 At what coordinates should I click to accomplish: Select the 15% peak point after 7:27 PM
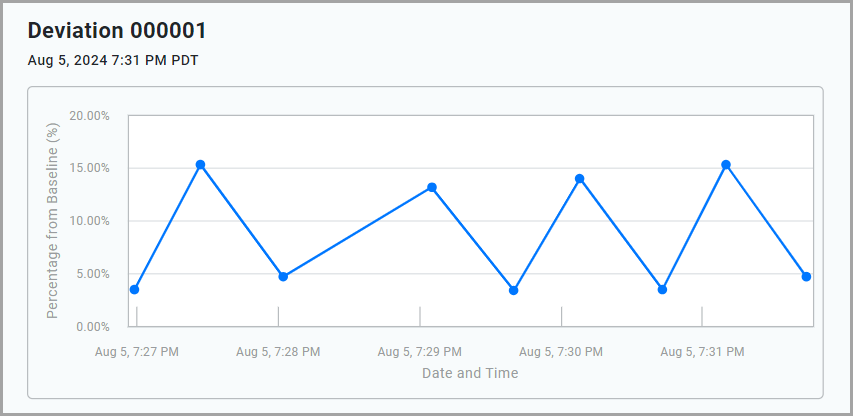point(200,165)
